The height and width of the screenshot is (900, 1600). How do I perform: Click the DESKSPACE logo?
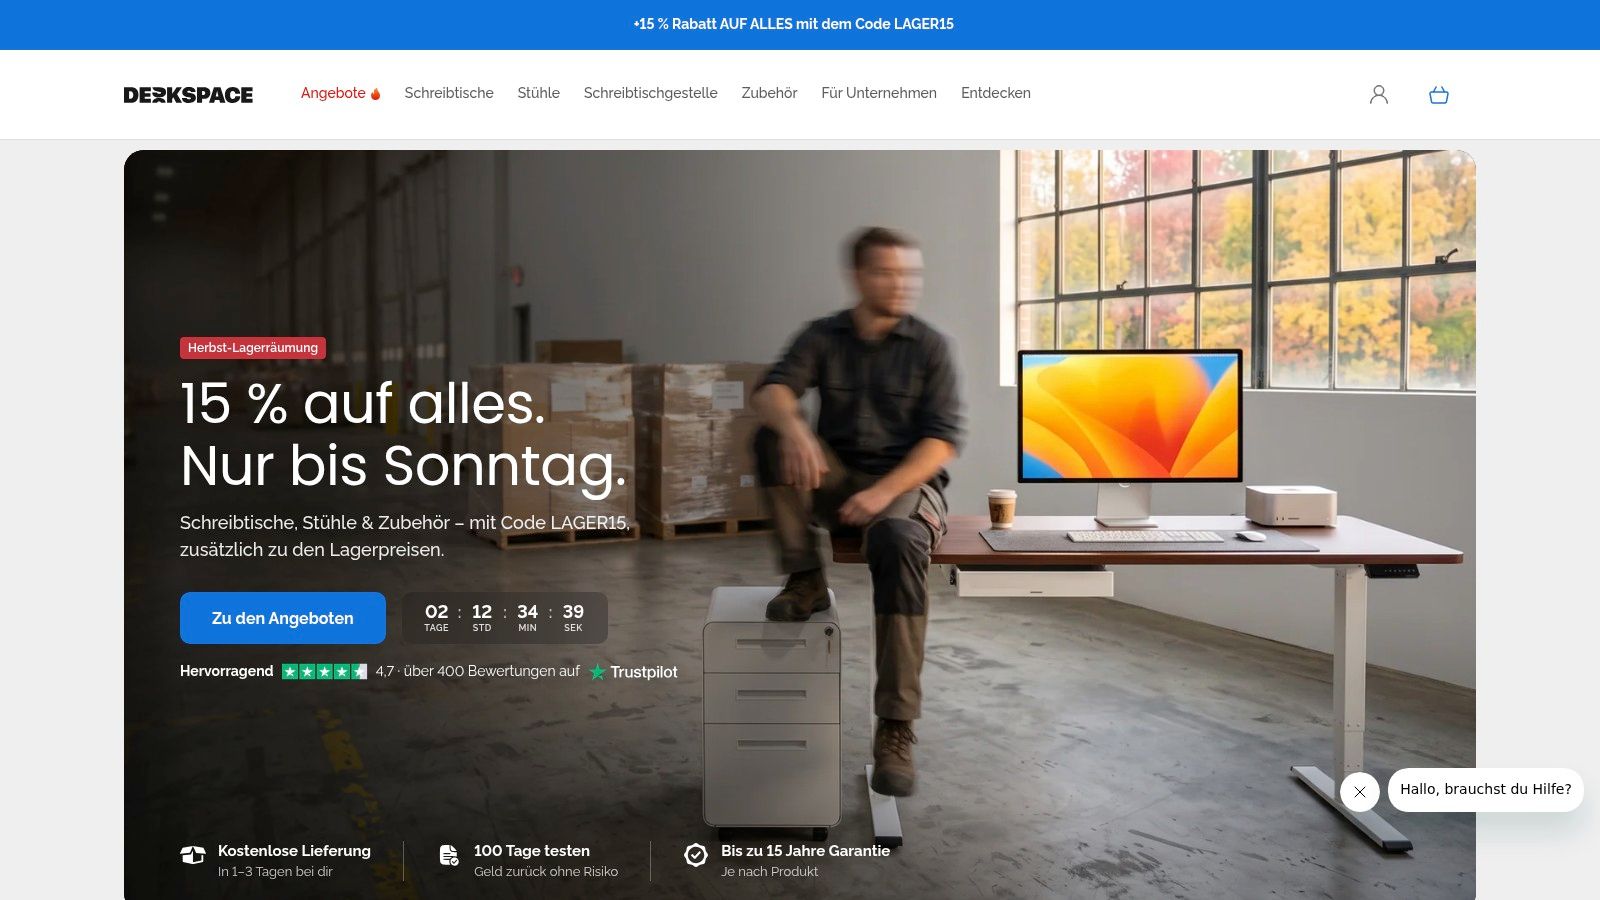188,95
